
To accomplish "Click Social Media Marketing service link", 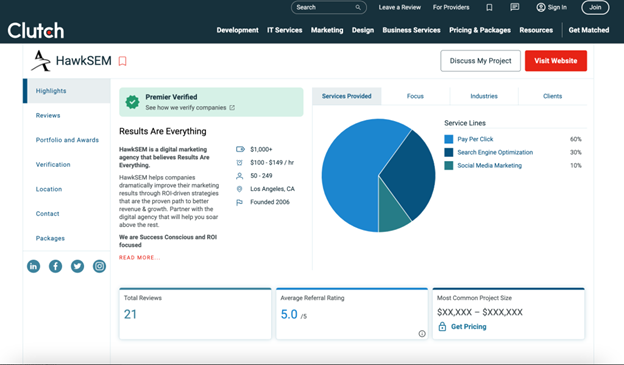I will click(x=489, y=165).
